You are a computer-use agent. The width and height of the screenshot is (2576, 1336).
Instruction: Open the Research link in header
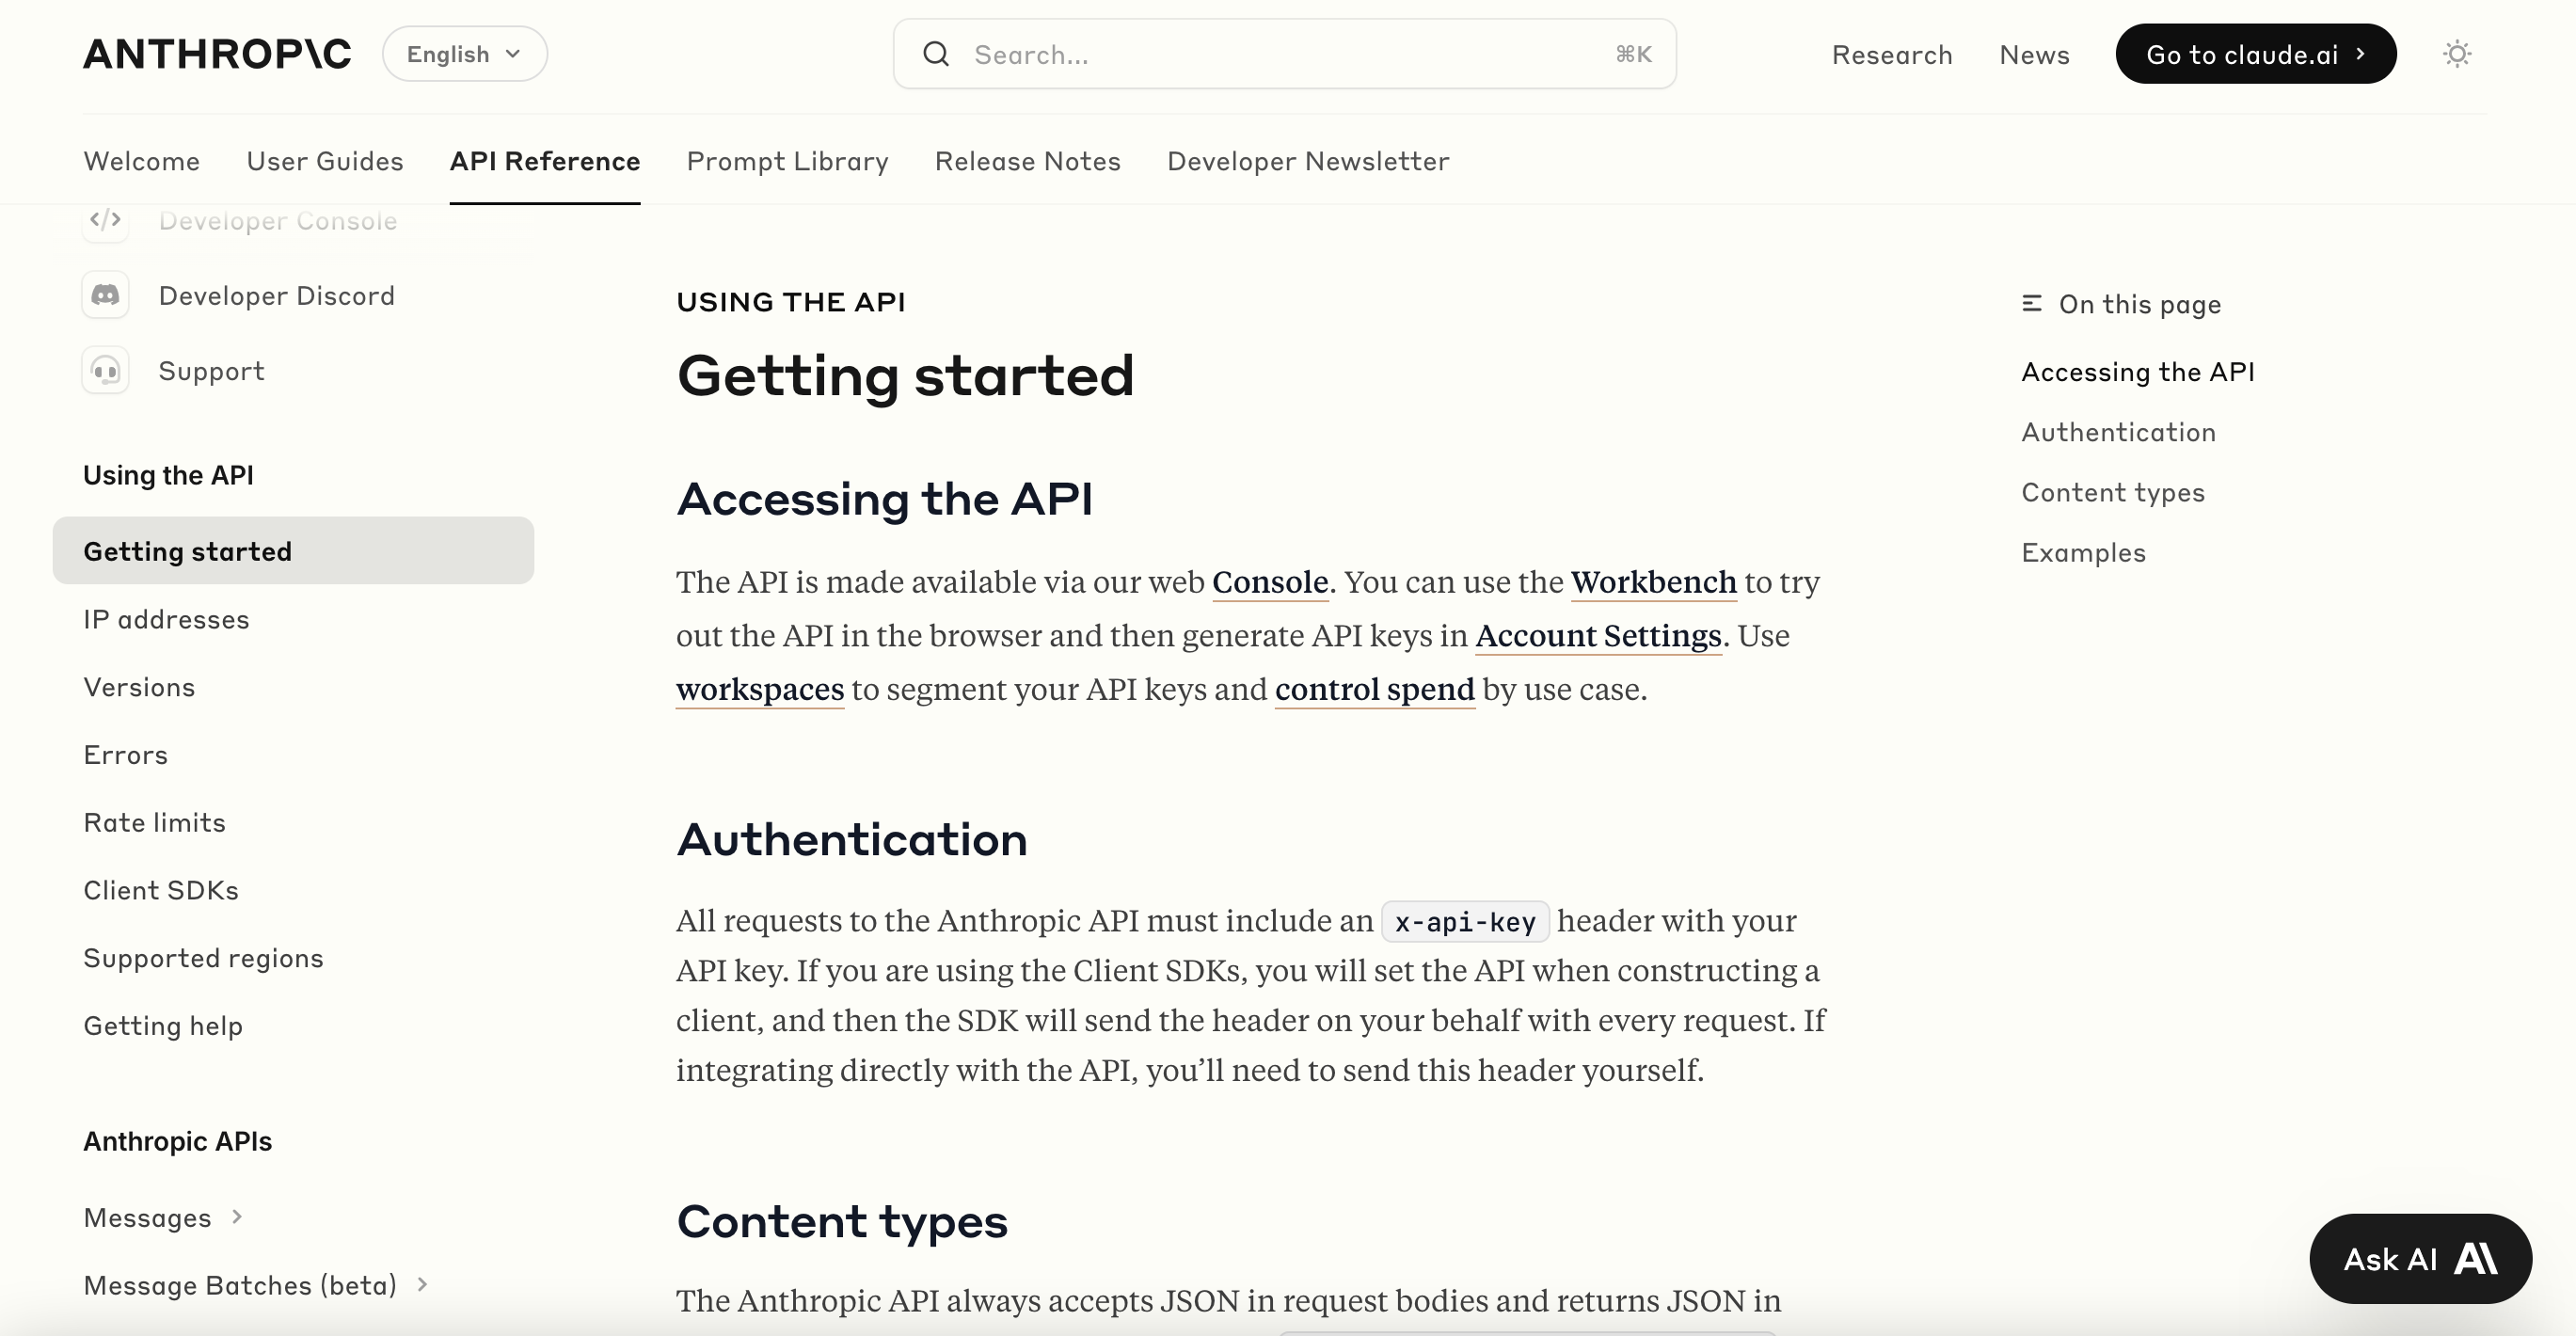1892,54
